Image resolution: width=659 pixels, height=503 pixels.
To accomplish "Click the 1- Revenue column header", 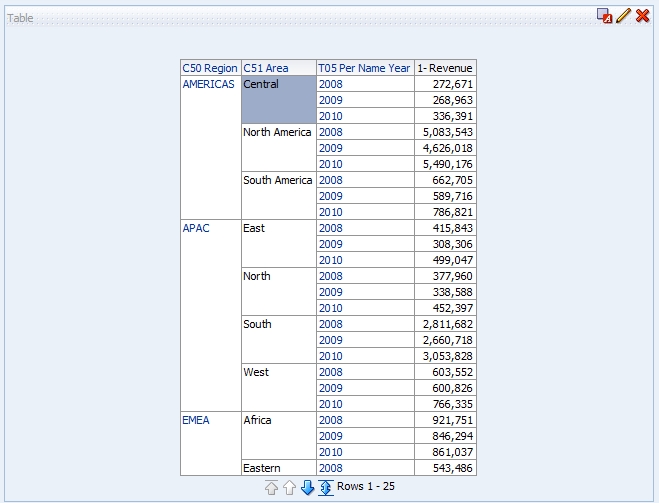I will pyautogui.click(x=445, y=68).
